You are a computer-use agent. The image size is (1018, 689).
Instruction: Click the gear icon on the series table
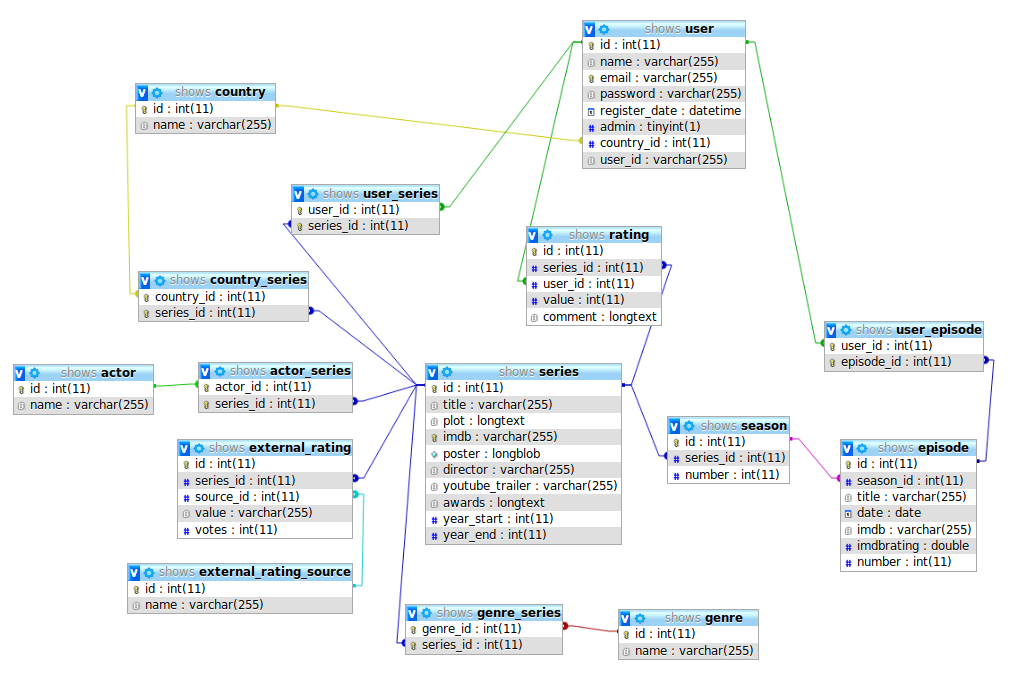447,372
